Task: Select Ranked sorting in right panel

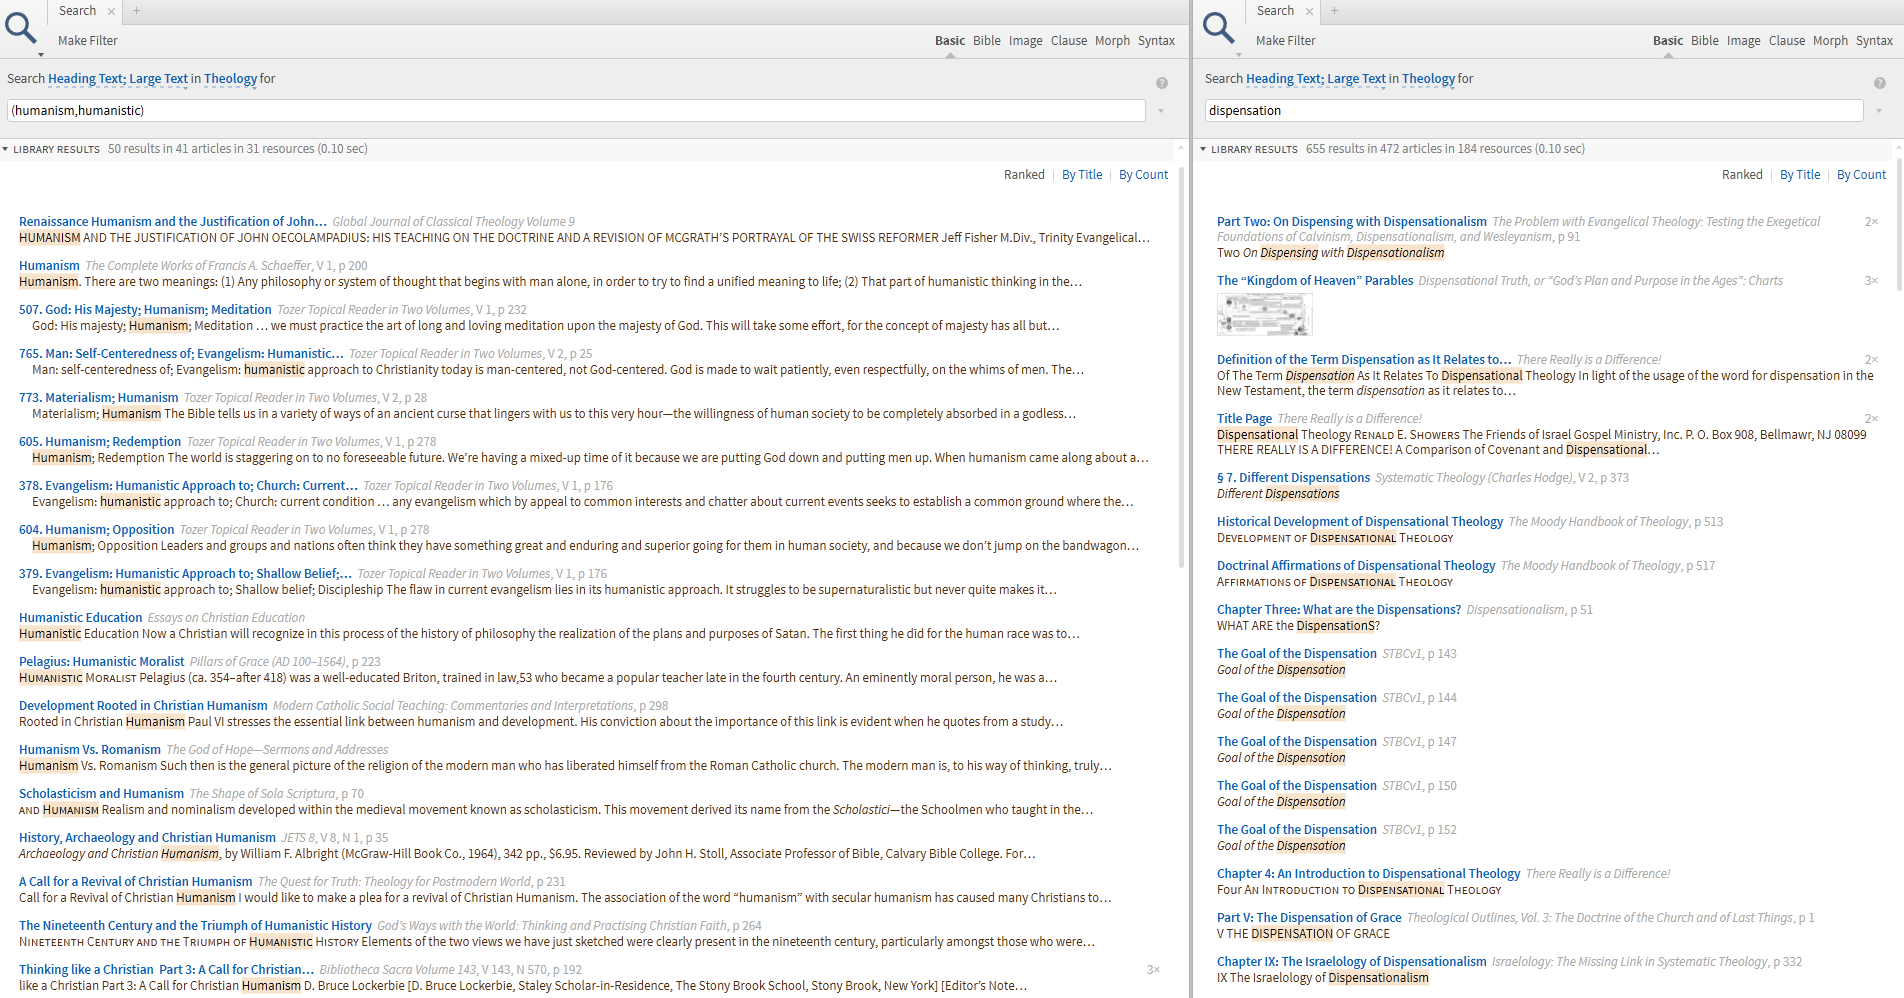Action: point(1742,175)
